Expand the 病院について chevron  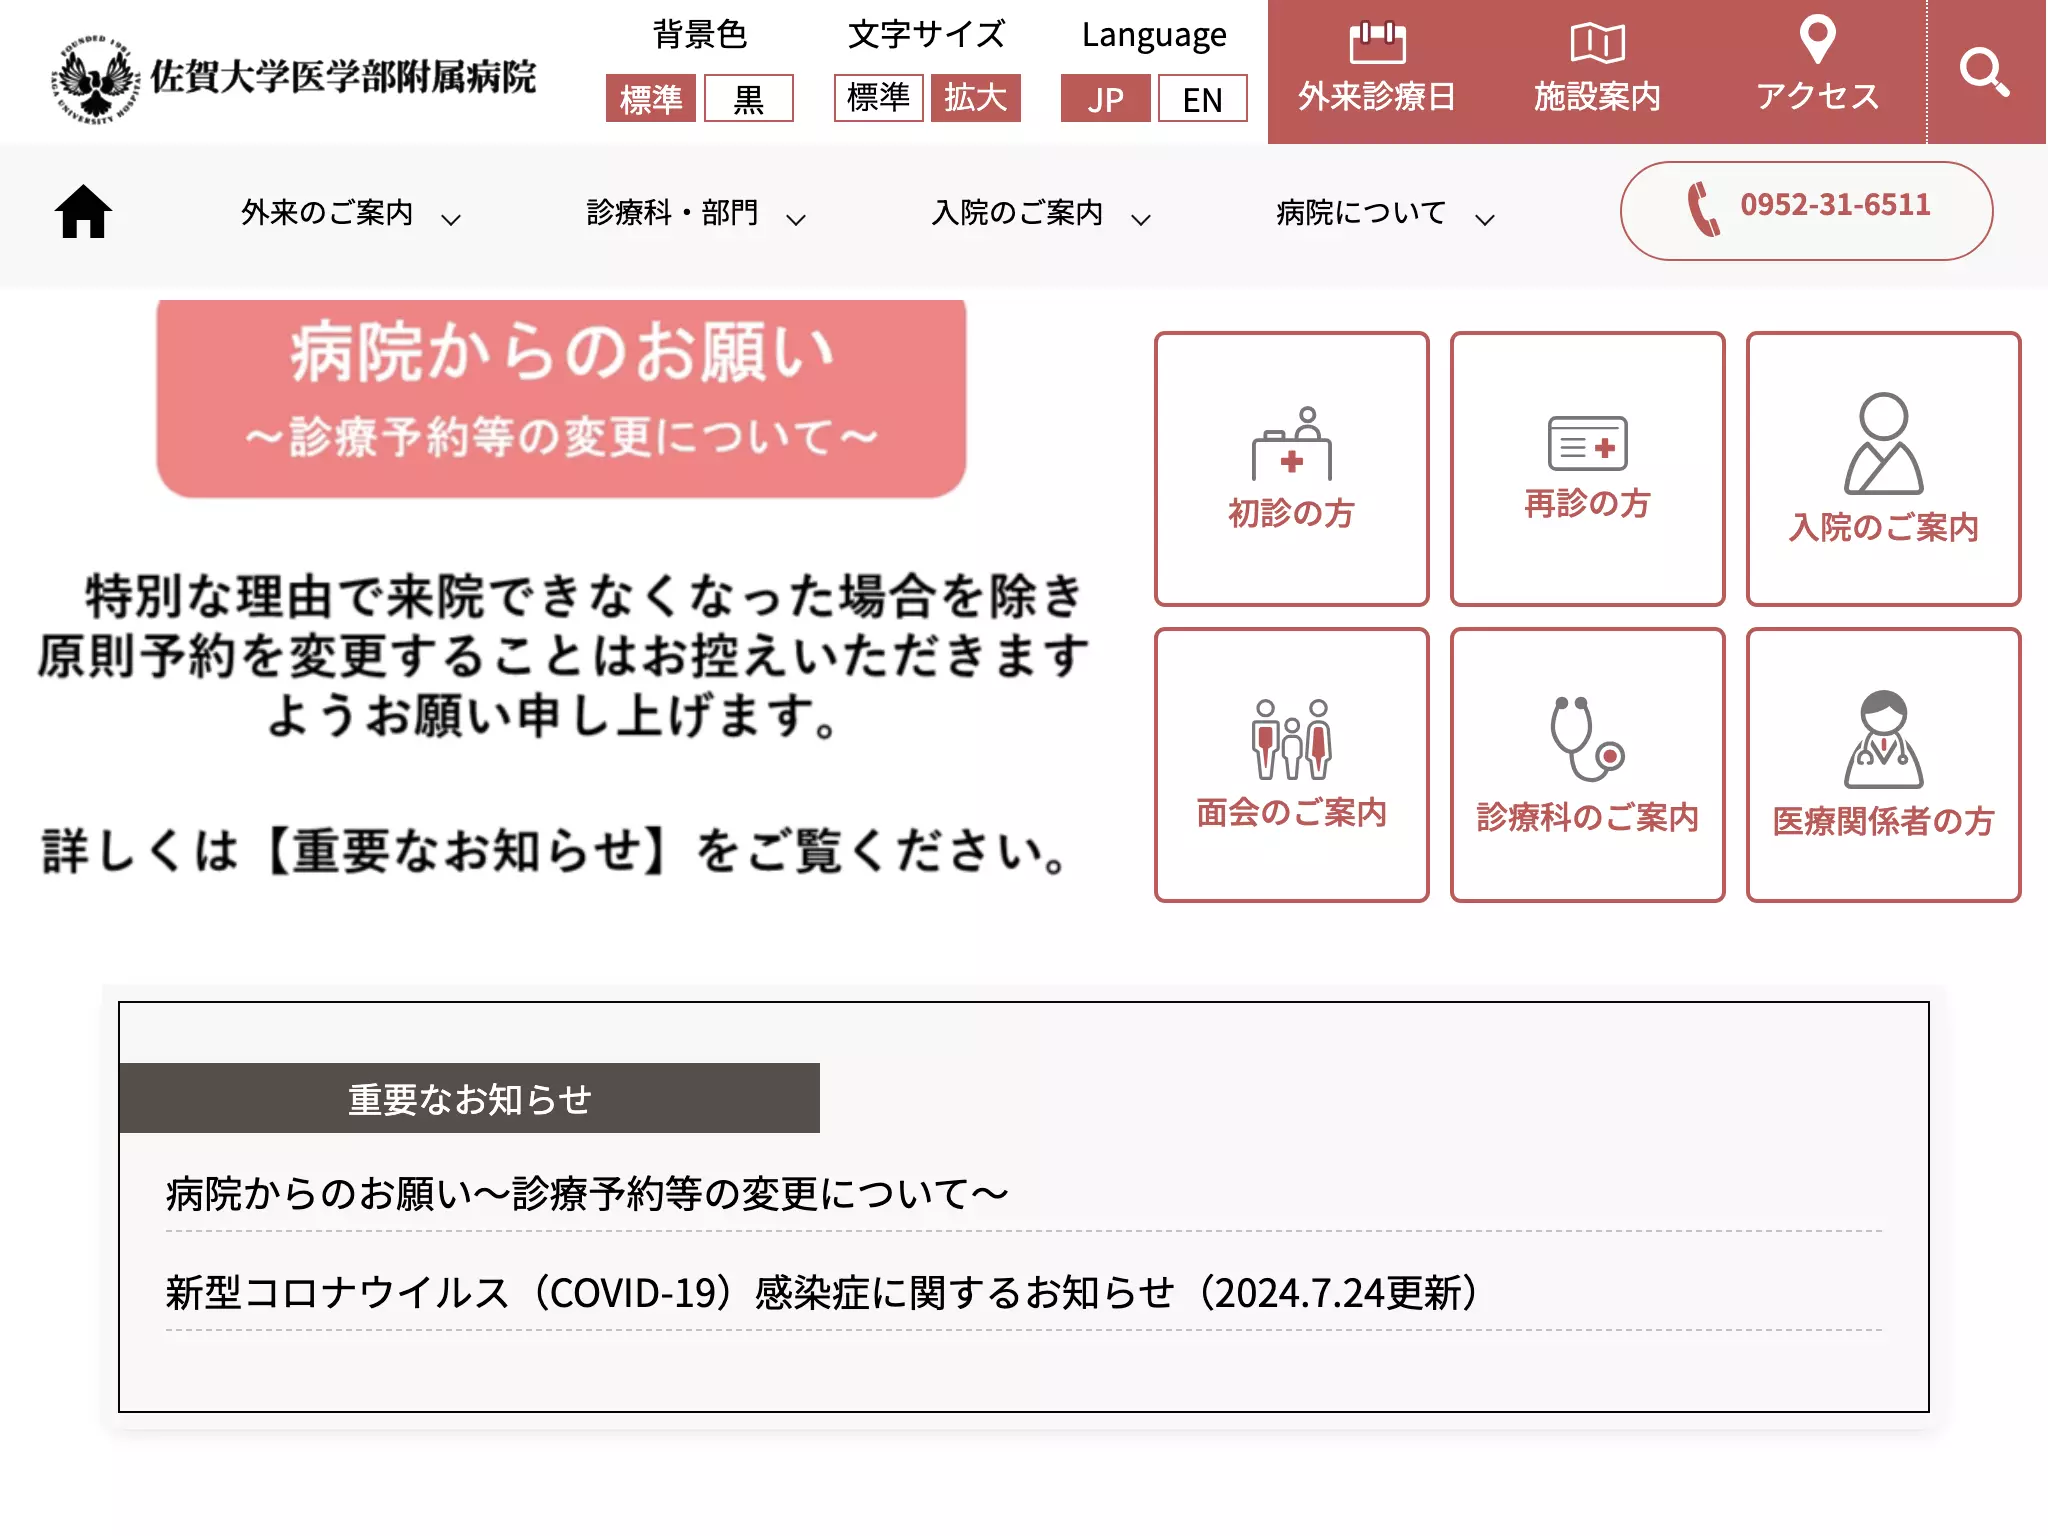(1485, 219)
